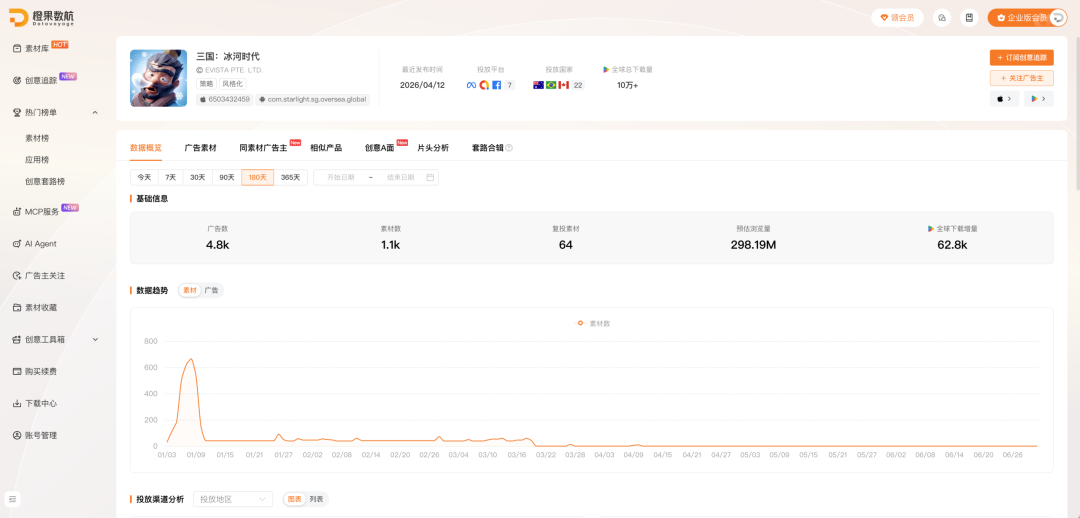Screen dimensions: 1080x518
Task: Click the Apple App Store icon button
Action: pos(1004,99)
